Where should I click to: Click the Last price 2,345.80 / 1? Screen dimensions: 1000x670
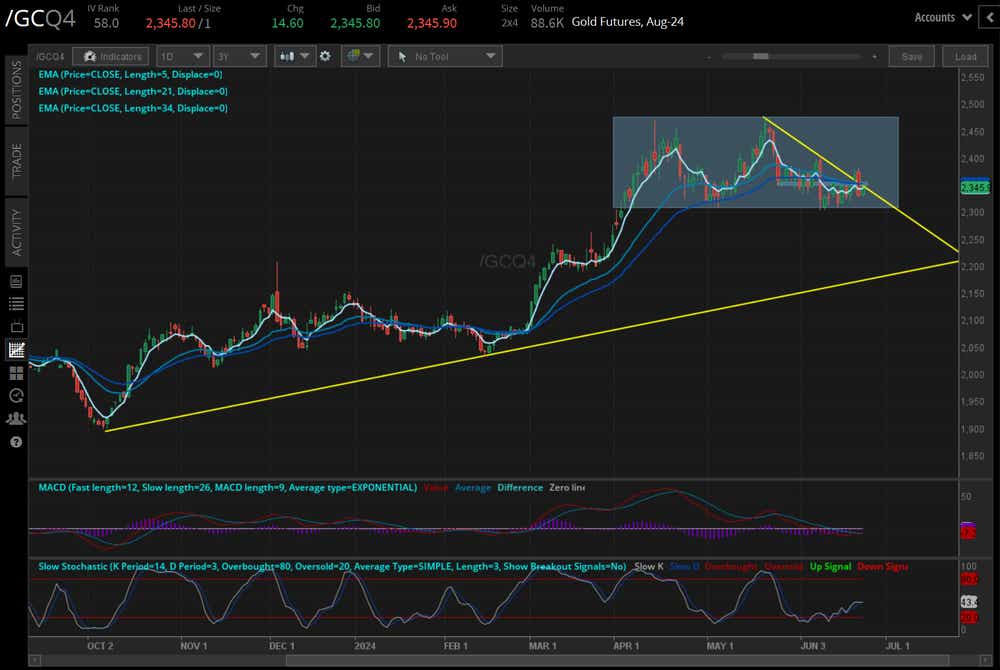pyautogui.click(x=178, y=23)
